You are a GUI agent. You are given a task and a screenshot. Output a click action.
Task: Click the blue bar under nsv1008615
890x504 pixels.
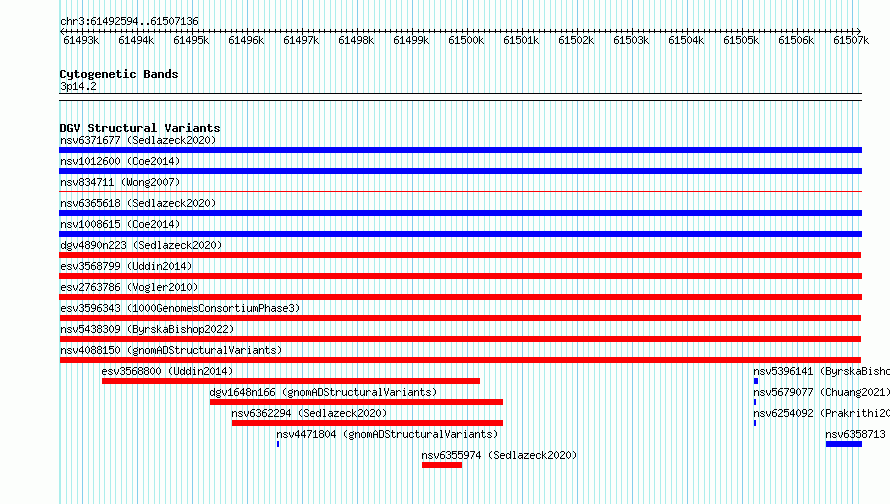click(460, 234)
